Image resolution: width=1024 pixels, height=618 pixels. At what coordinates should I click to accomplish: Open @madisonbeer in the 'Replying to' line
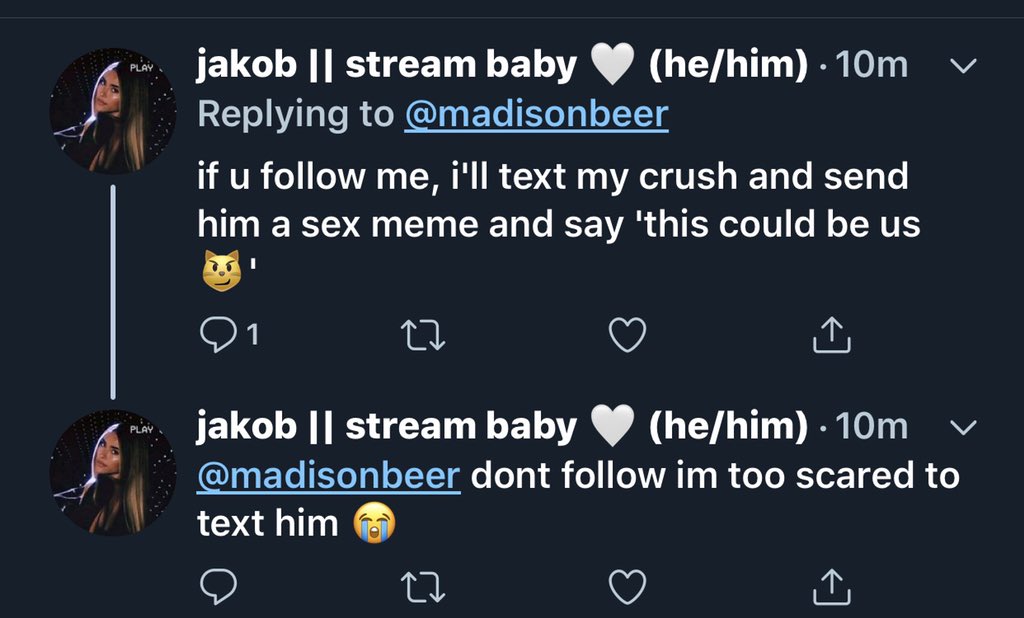pyautogui.click(x=535, y=114)
